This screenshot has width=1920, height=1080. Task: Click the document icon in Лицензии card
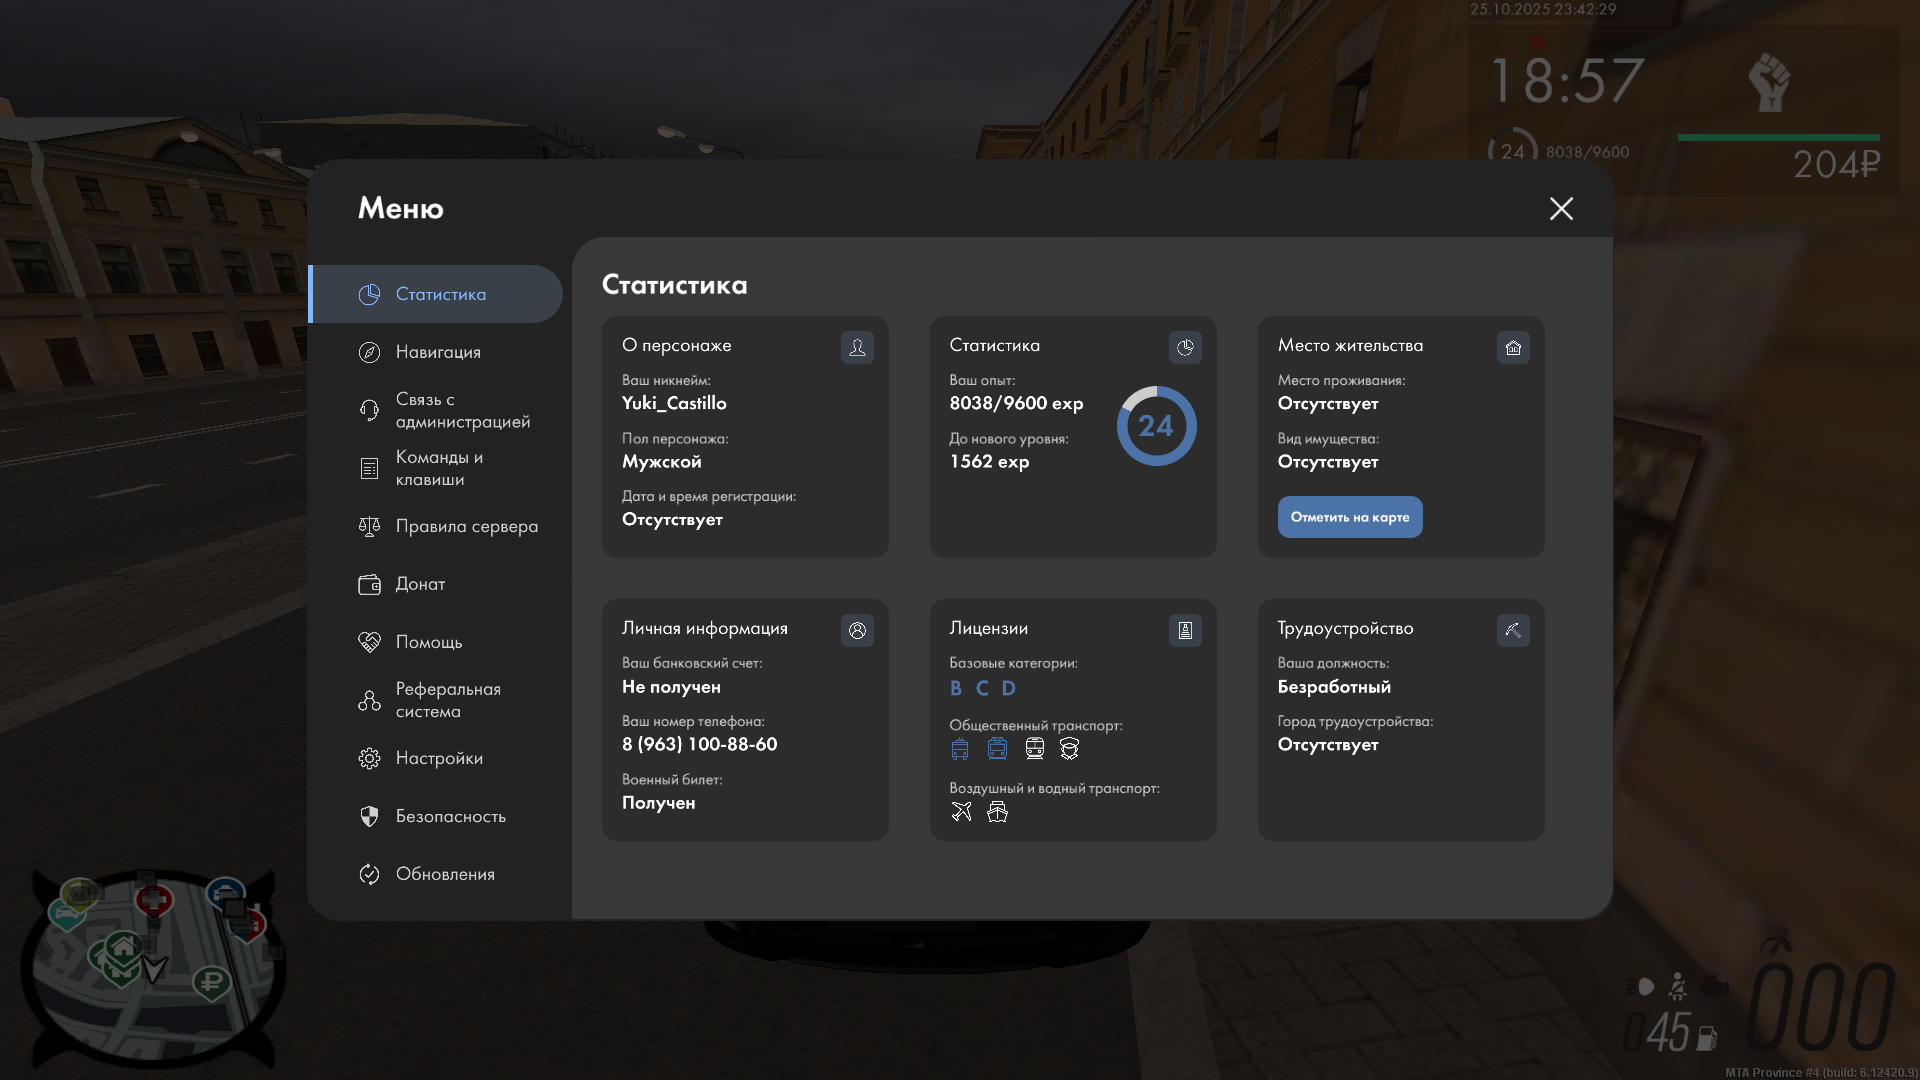tap(1185, 630)
